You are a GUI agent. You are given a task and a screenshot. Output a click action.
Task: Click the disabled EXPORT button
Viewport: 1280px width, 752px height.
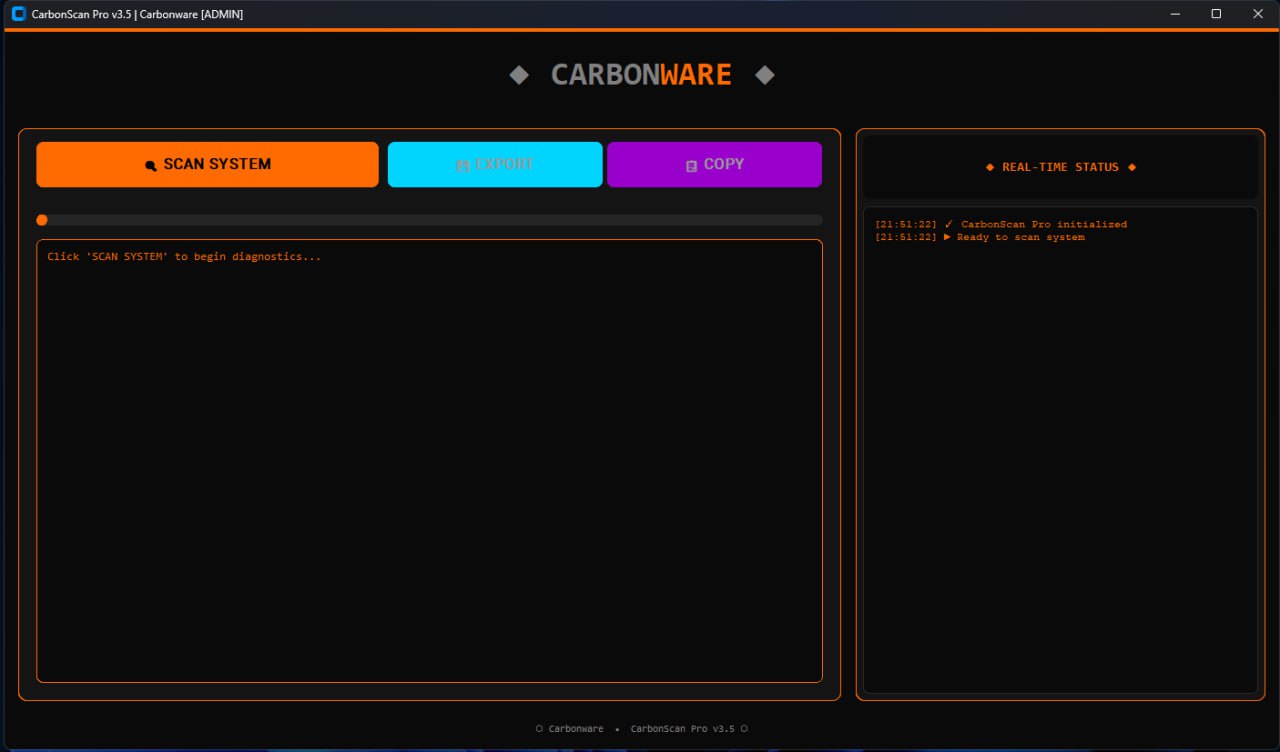(494, 164)
